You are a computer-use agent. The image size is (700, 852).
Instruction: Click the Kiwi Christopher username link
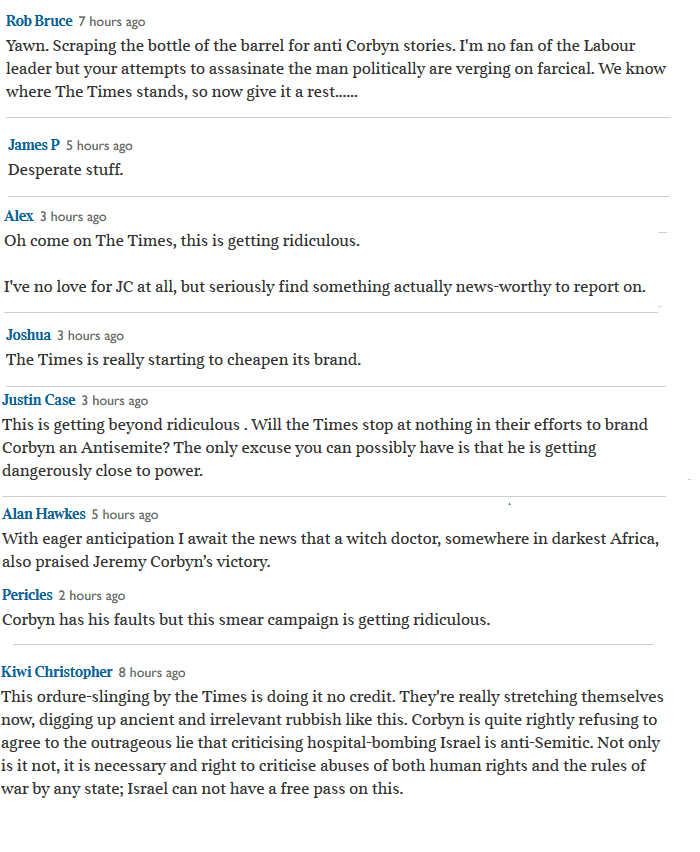pyautogui.click(x=57, y=672)
